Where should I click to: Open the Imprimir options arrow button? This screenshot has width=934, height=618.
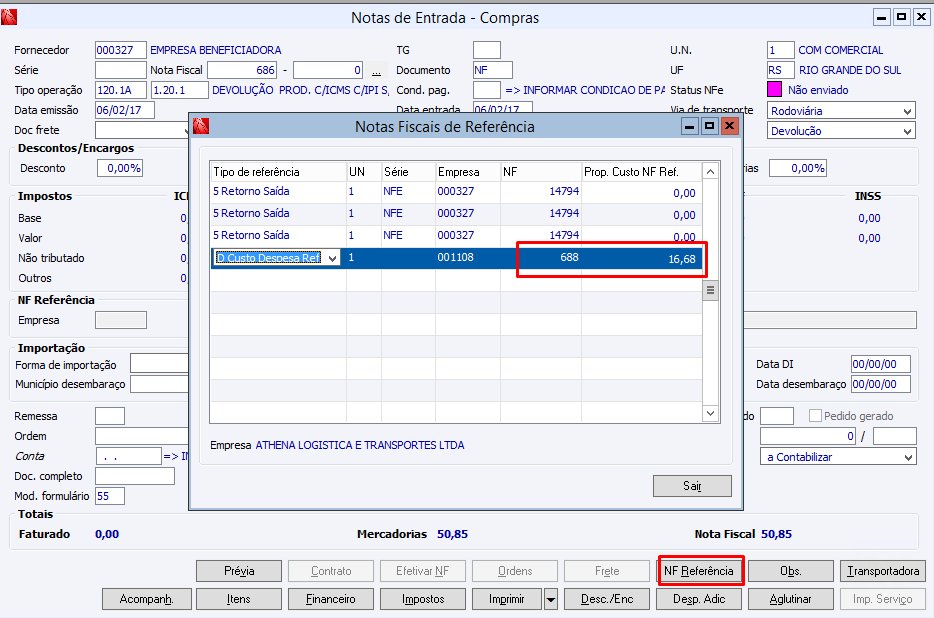[x=551, y=599]
